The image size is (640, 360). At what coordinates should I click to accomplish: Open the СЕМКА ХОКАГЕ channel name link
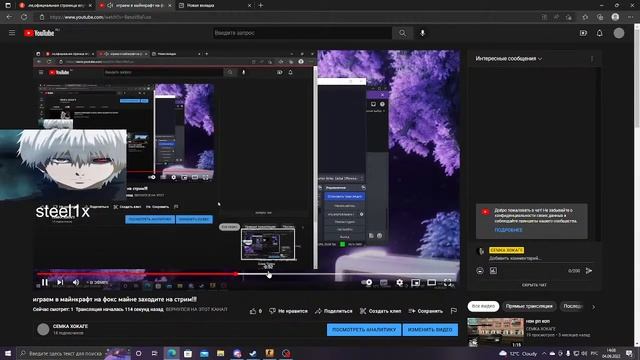click(x=70, y=327)
